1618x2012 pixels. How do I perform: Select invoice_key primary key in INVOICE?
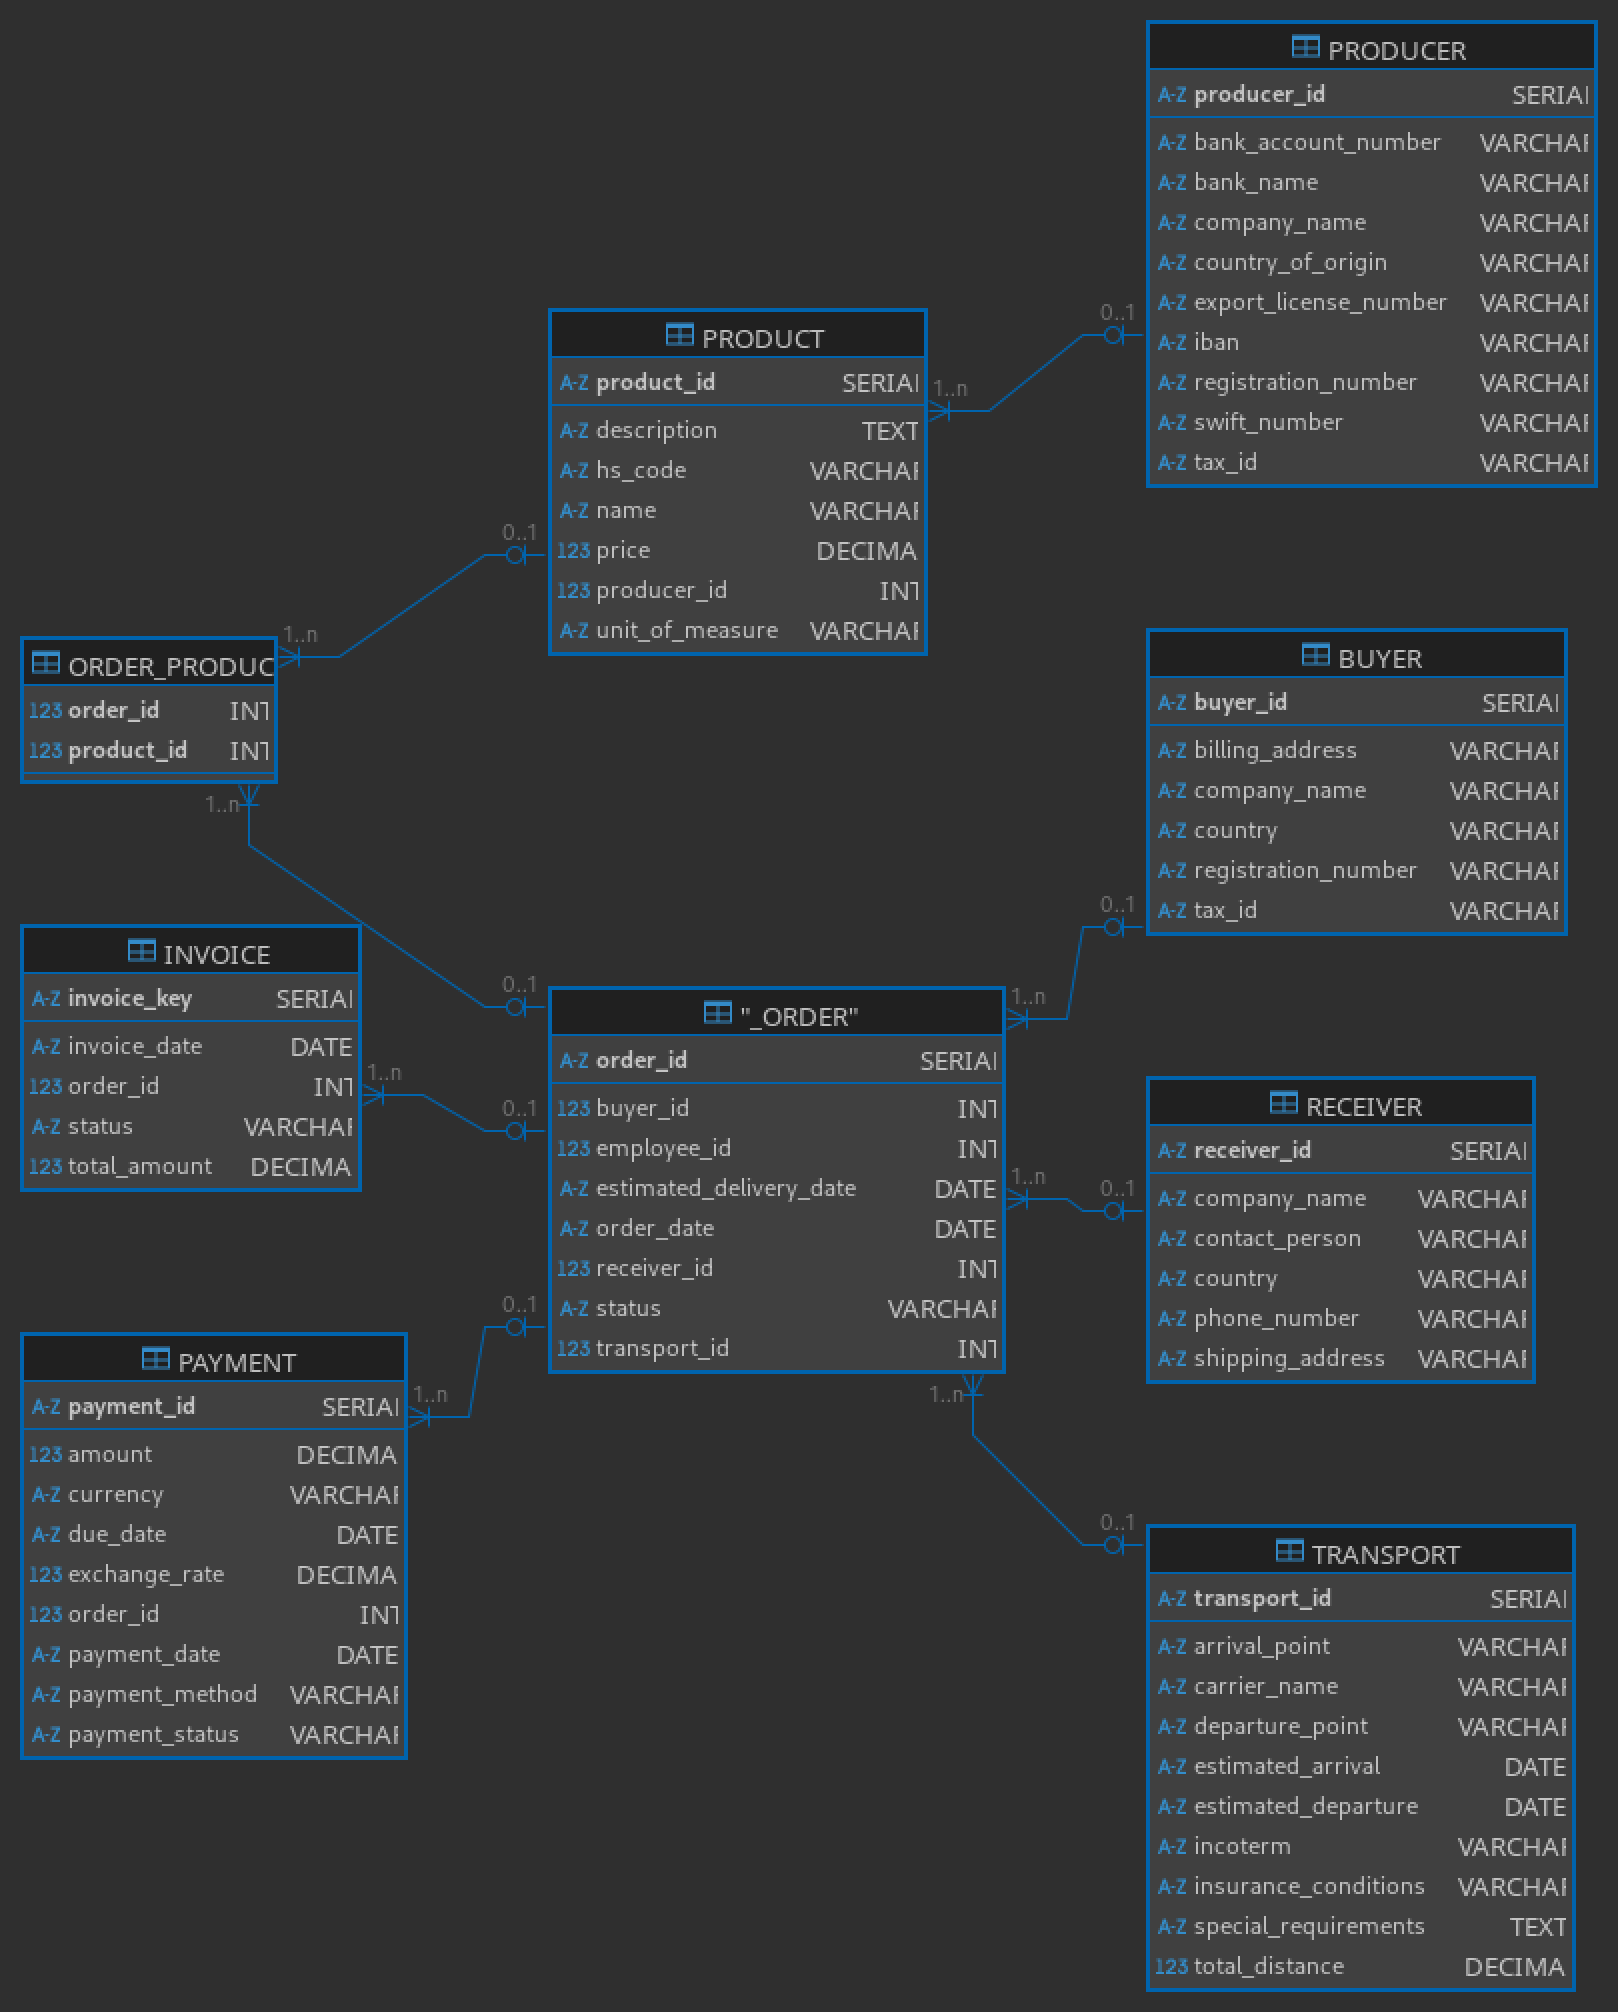(x=130, y=999)
